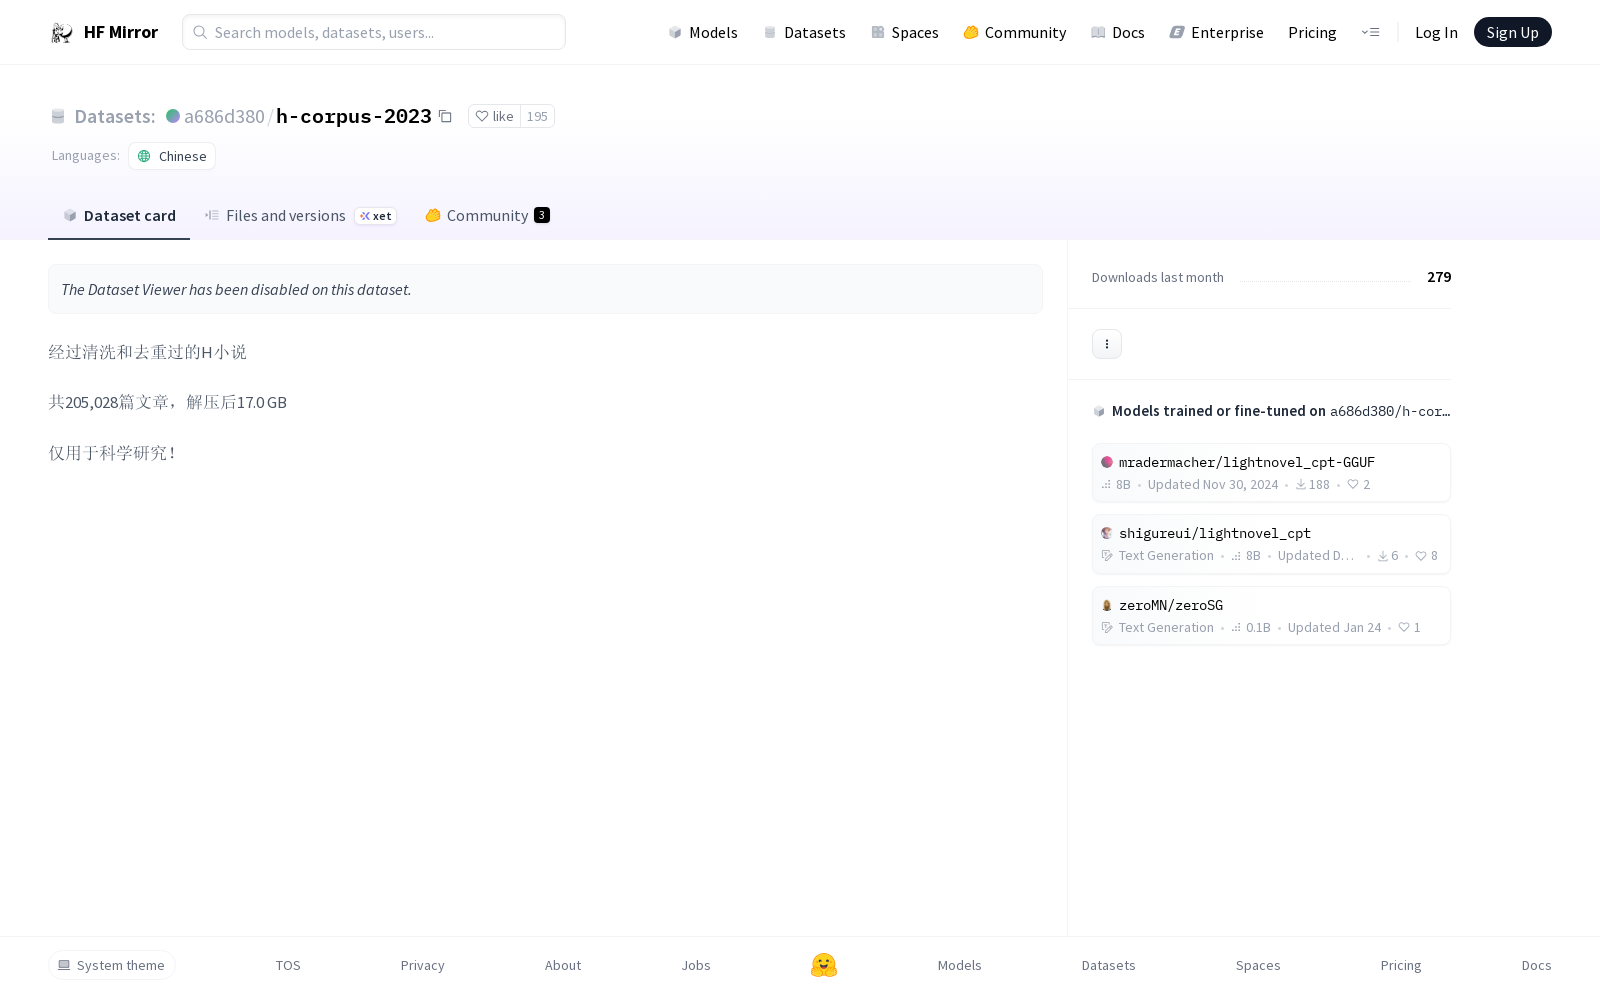Screen dimensions: 1600x1000
Task: Open Datasets footer link
Action: click(1108, 965)
